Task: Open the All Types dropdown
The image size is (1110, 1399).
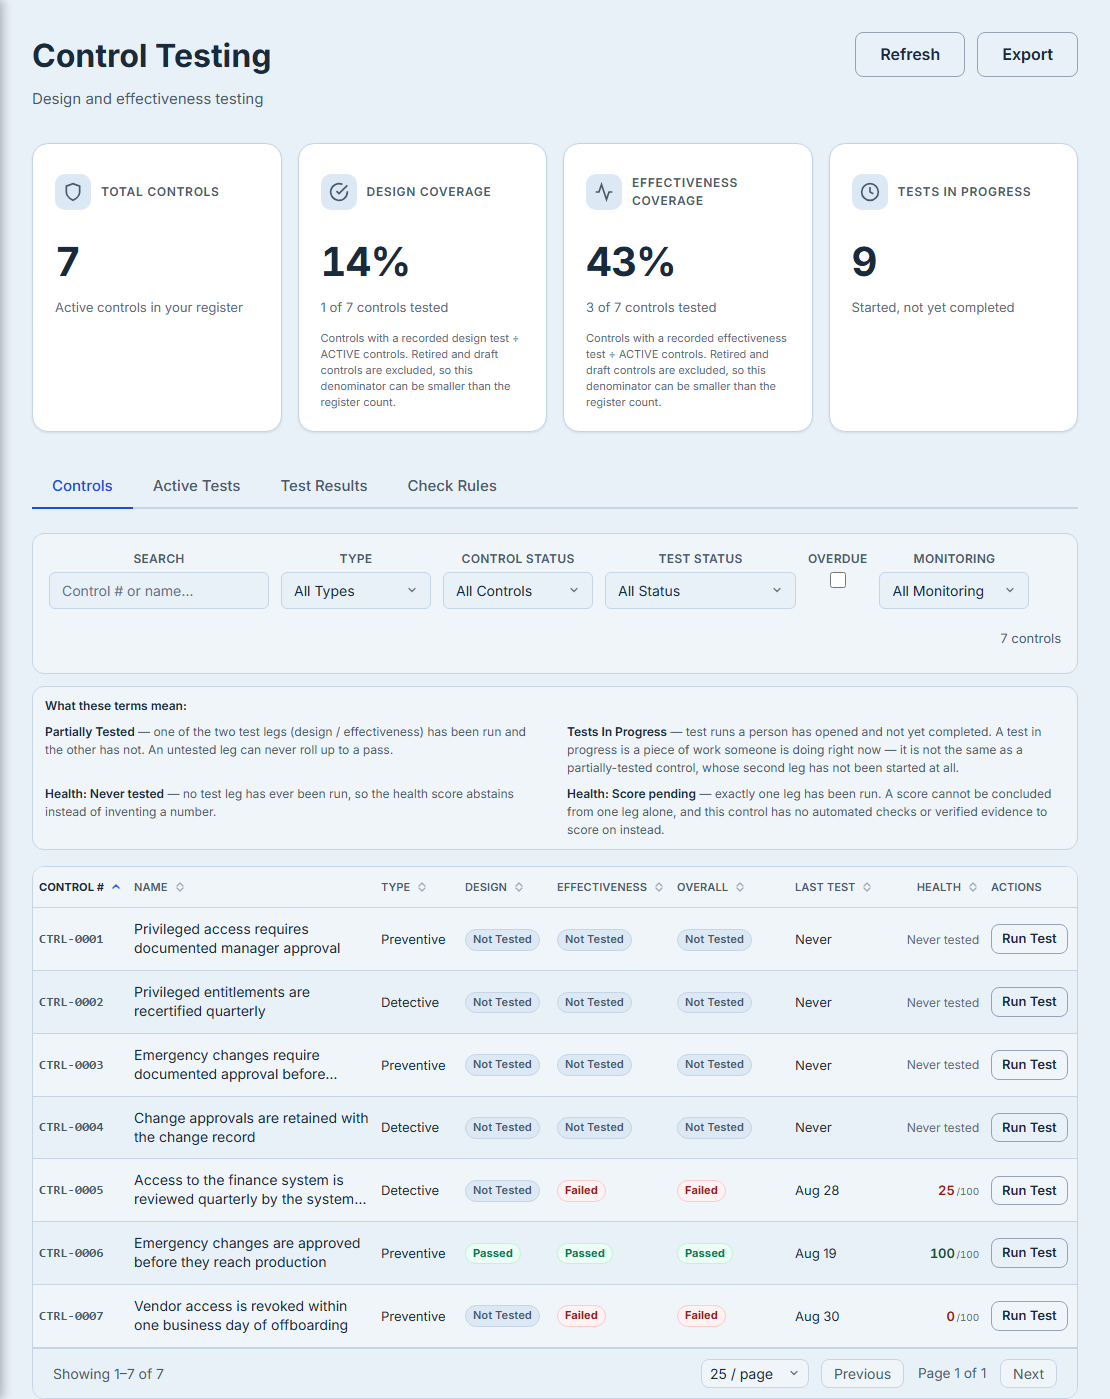Action: coord(356,591)
